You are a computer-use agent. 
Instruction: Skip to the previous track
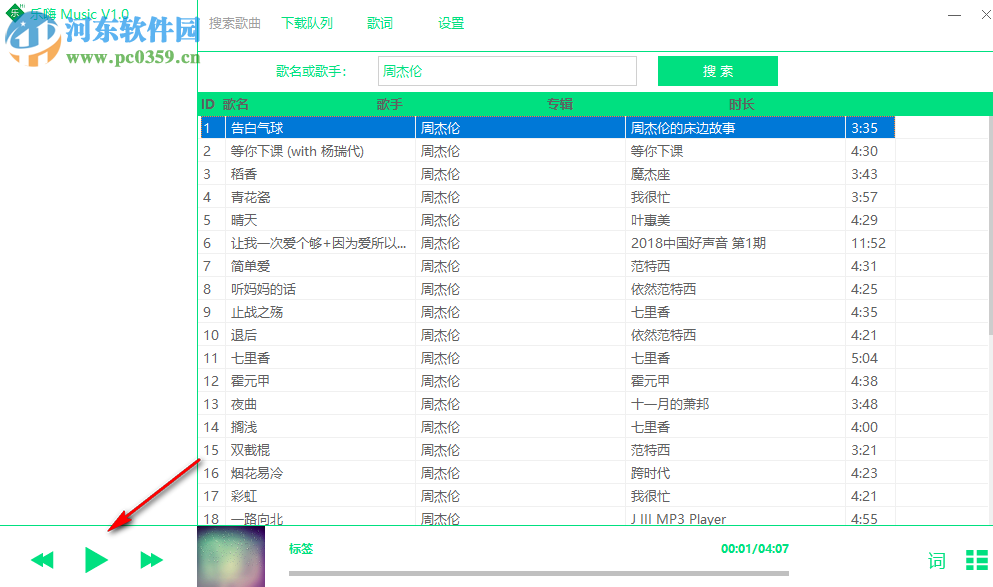42,560
